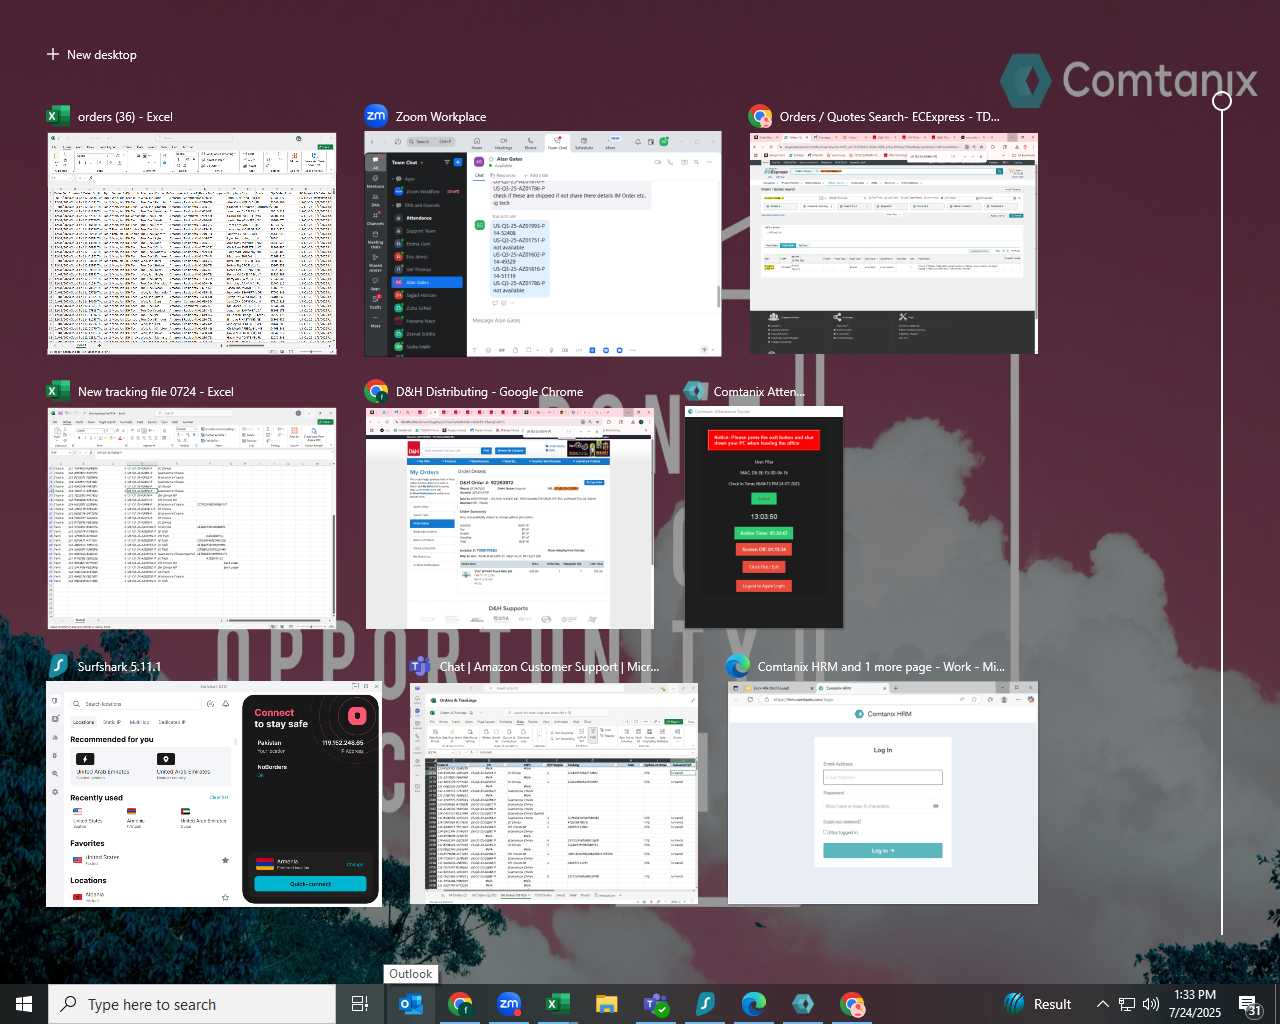Screen dimensions: 1280x1024
Task: Open the volume control in system tray
Action: coord(1151,1004)
